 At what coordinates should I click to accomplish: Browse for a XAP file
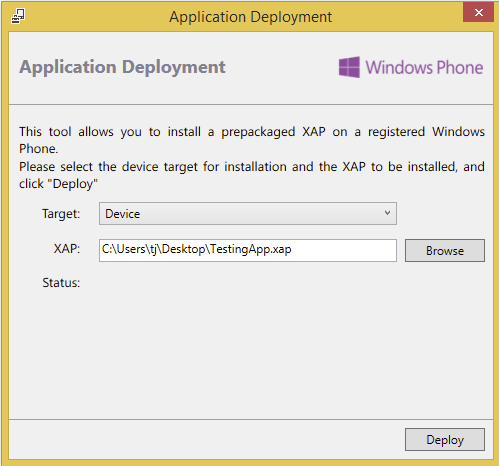click(445, 250)
